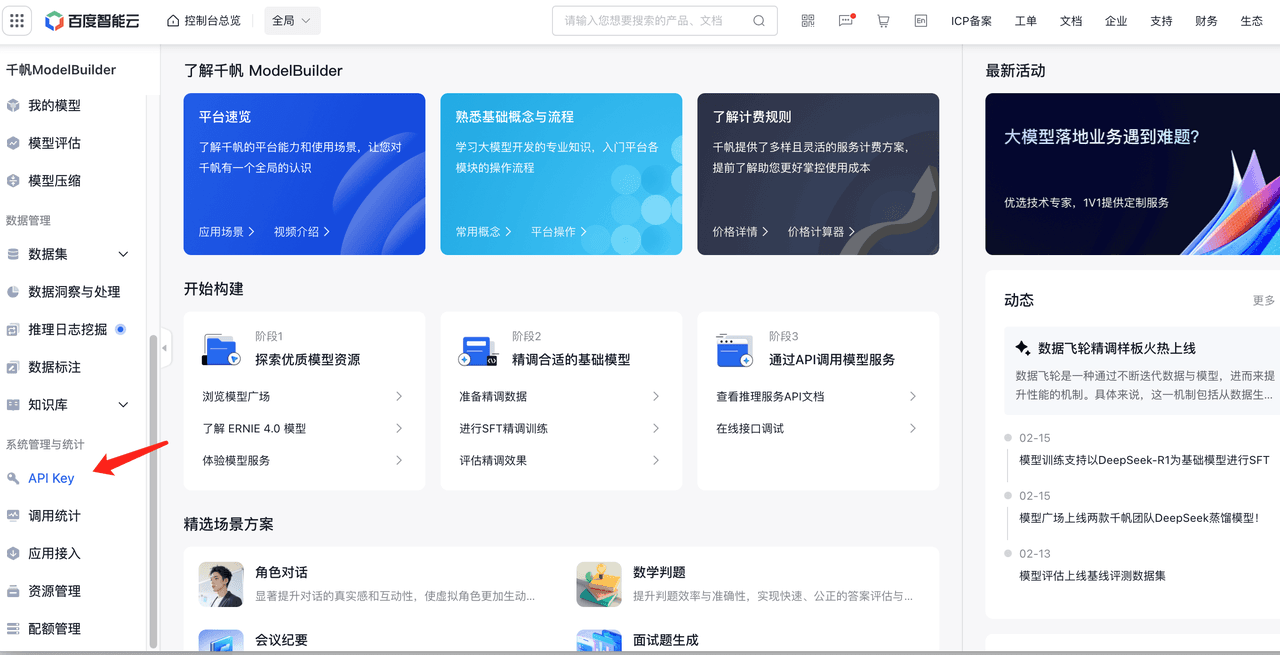Screen dimensions: 1280x655
Task: Click the search magnifier icon
Action: click(759, 20)
